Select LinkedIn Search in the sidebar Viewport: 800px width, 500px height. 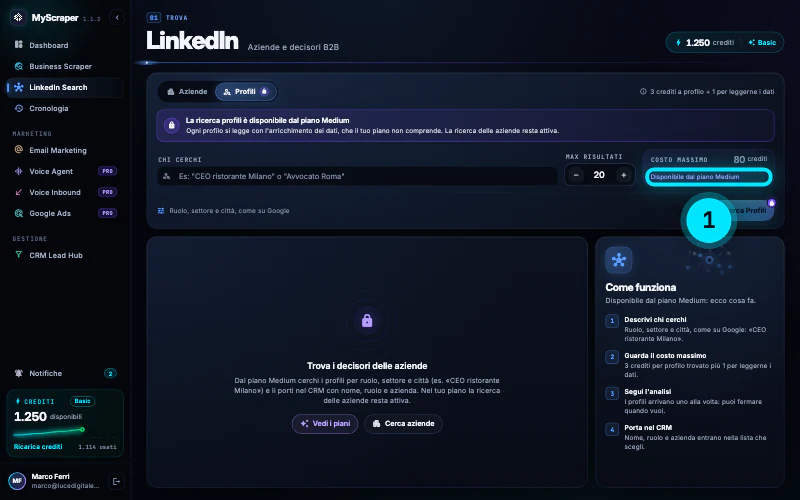click(x=65, y=87)
